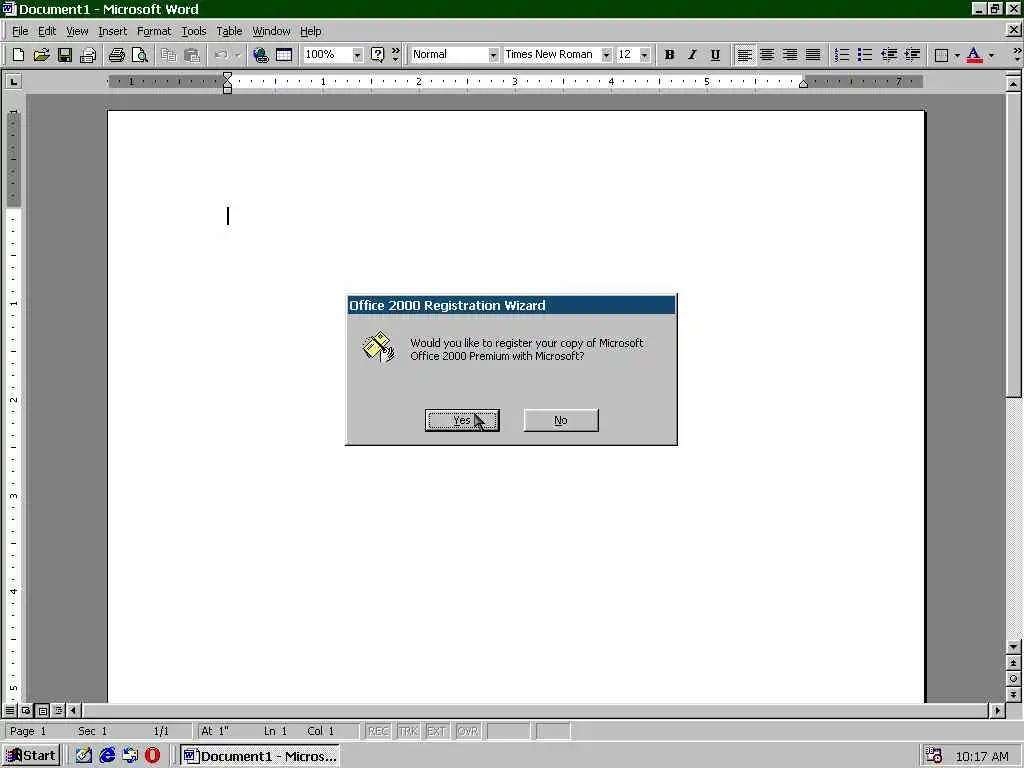Click the tab stop selector at ruler corner
The height and width of the screenshot is (768, 1024).
[x=13, y=82]
